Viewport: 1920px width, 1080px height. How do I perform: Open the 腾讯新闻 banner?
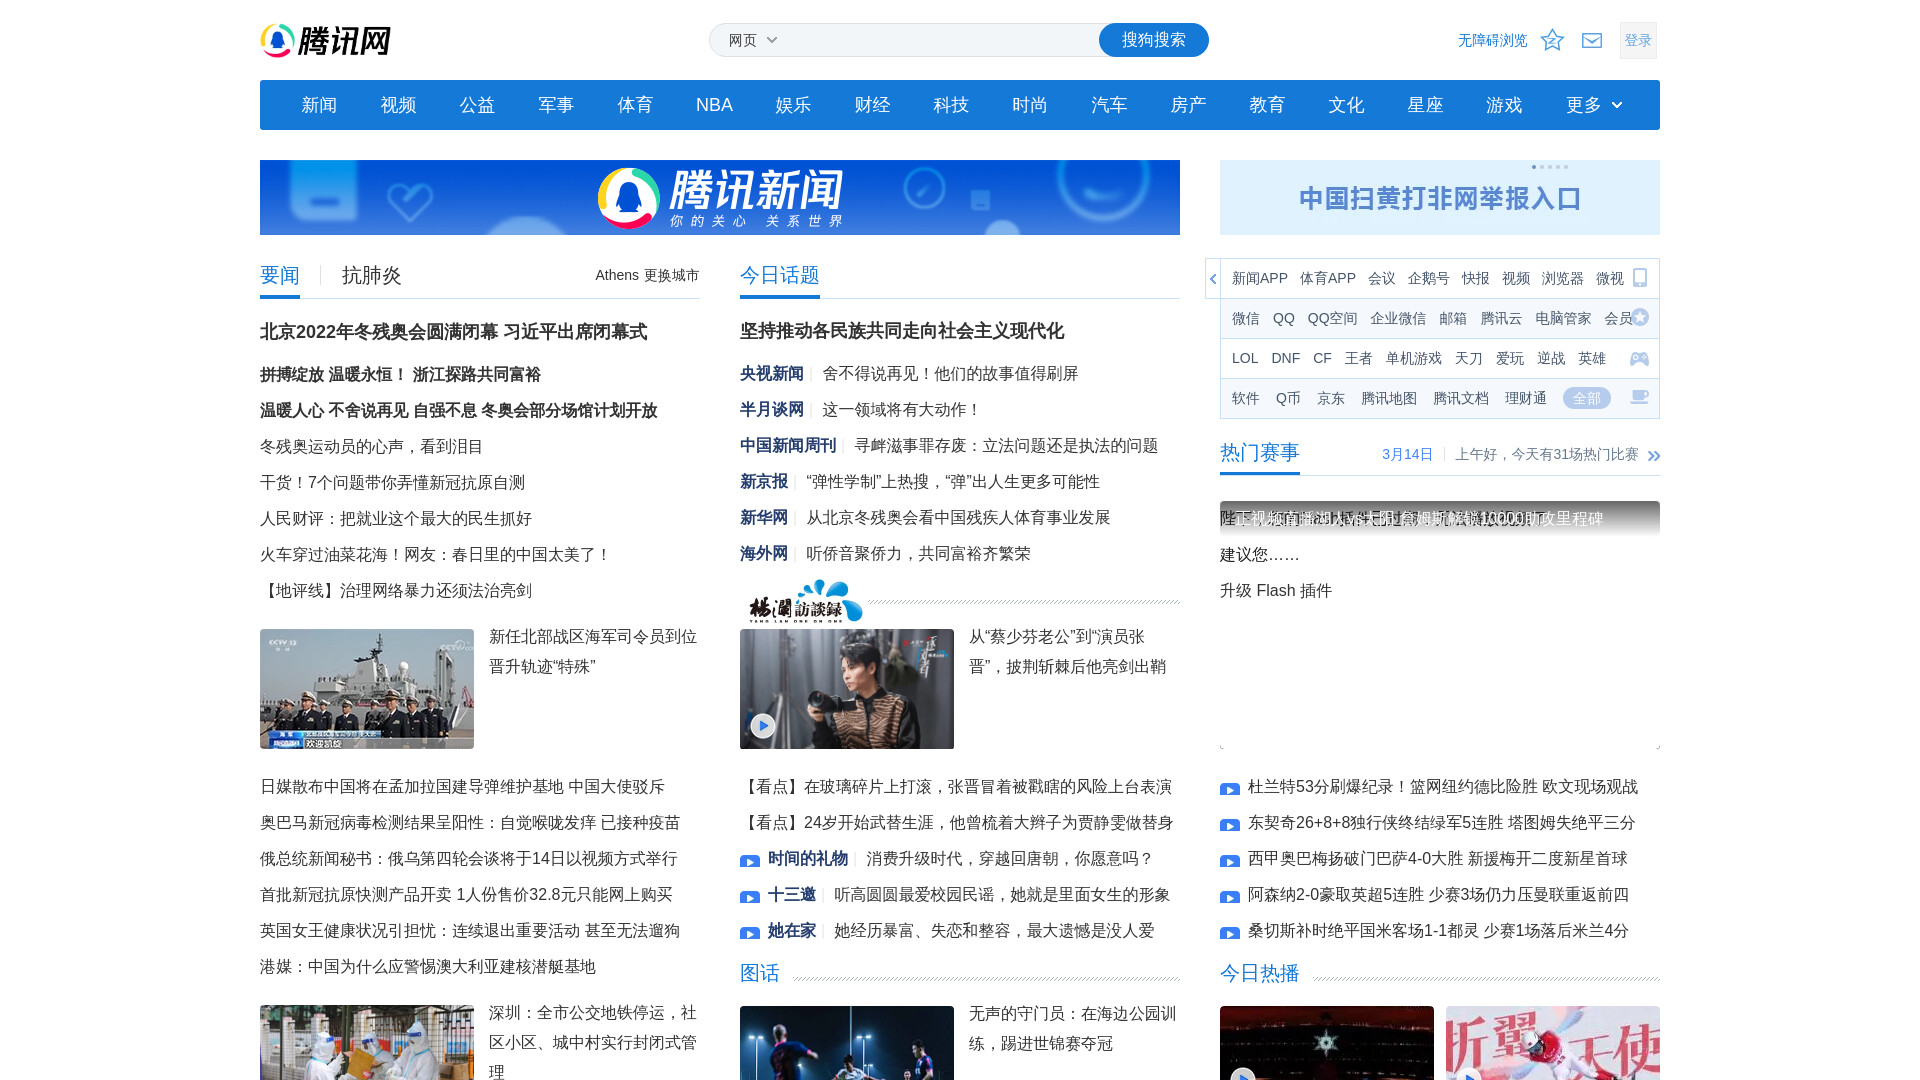720,197
